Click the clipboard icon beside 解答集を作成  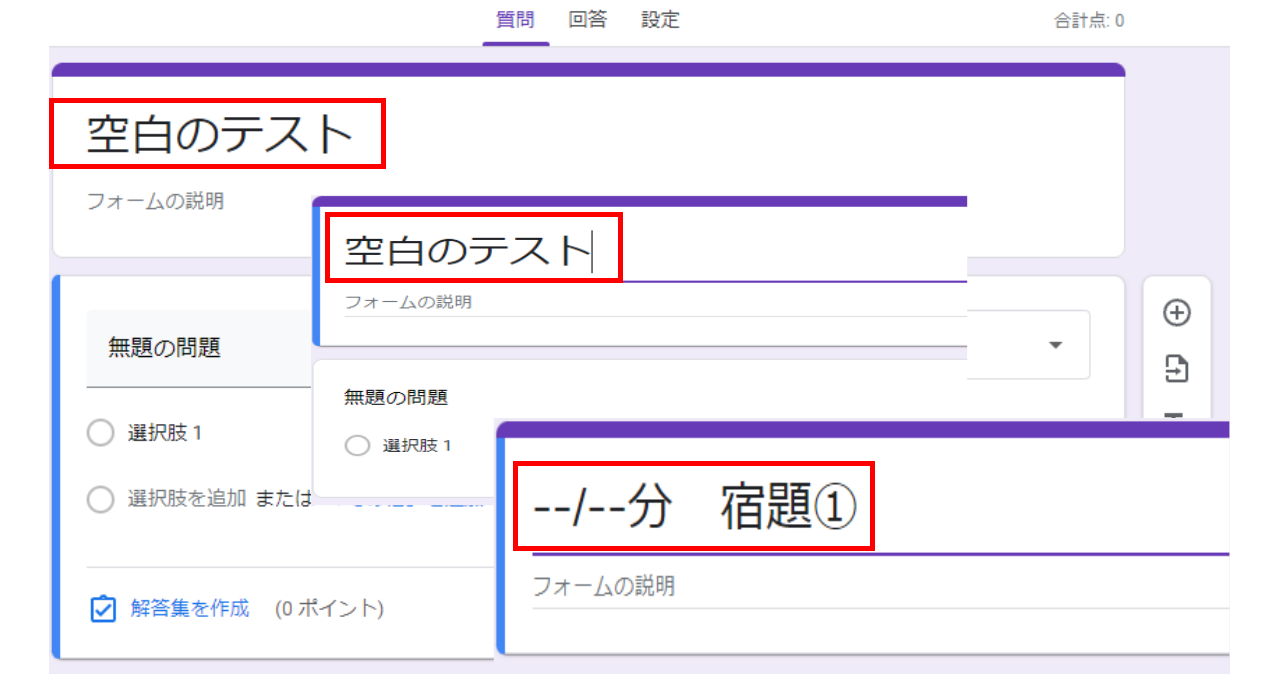tap(103, 609)
